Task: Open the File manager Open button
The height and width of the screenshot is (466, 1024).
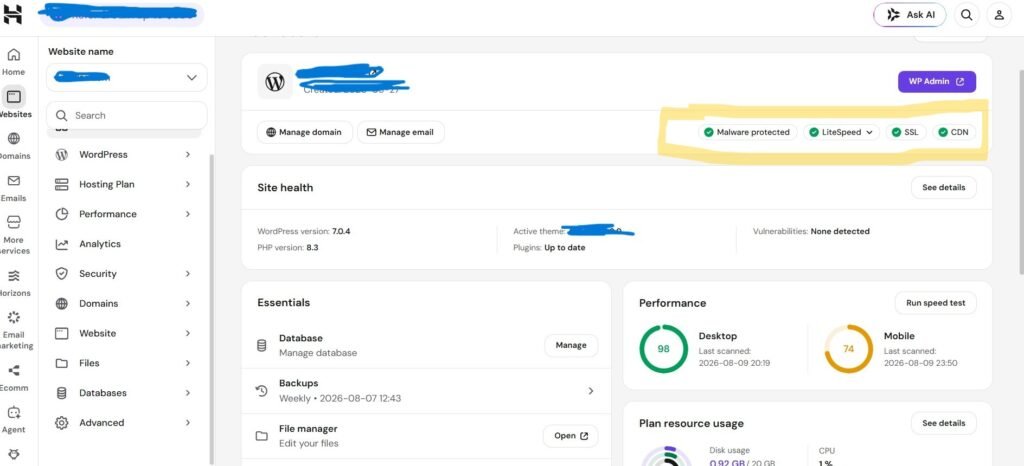Action: [x=570, y=436]
